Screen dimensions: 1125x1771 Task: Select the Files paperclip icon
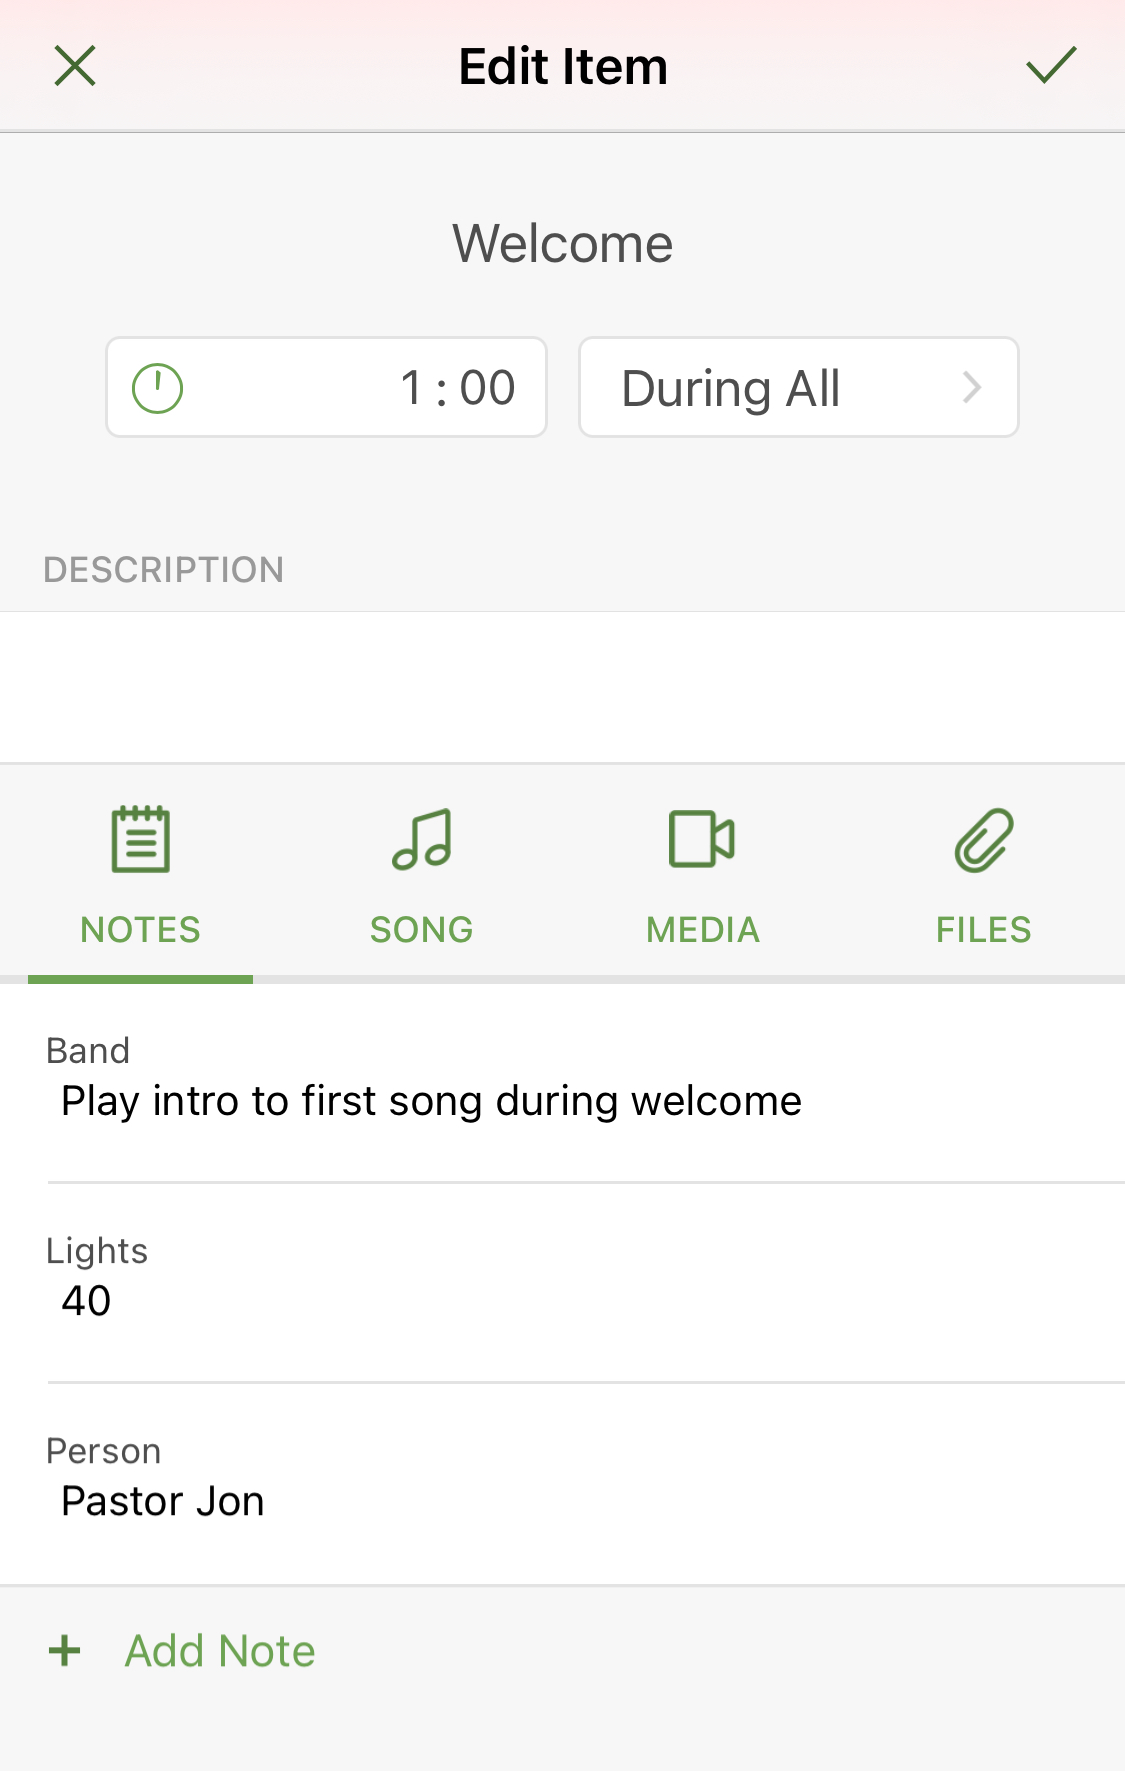click(984, 840)
